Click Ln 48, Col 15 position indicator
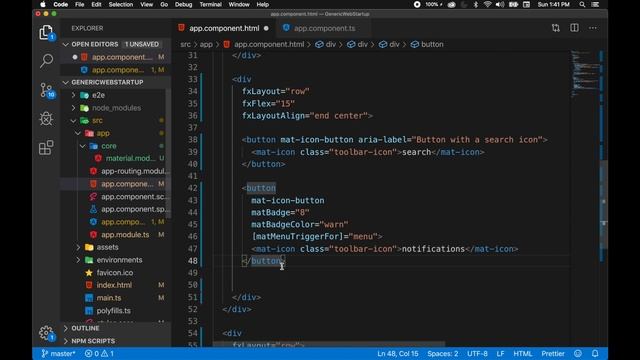The width and height of the screenshot is (640, 360). point(398,353)
